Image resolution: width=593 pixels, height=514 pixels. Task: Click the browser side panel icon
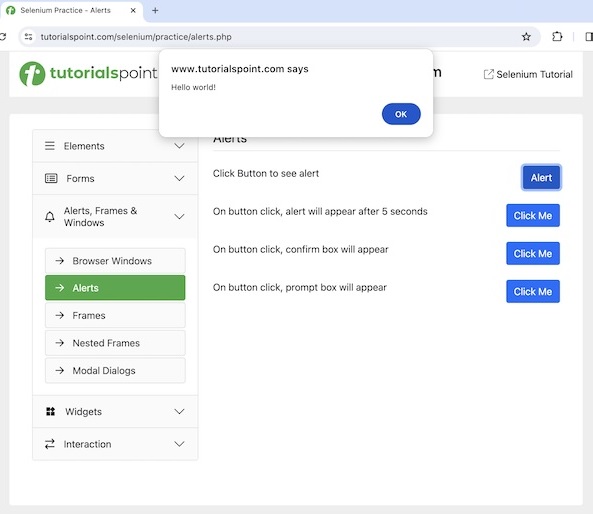point(589,37)
